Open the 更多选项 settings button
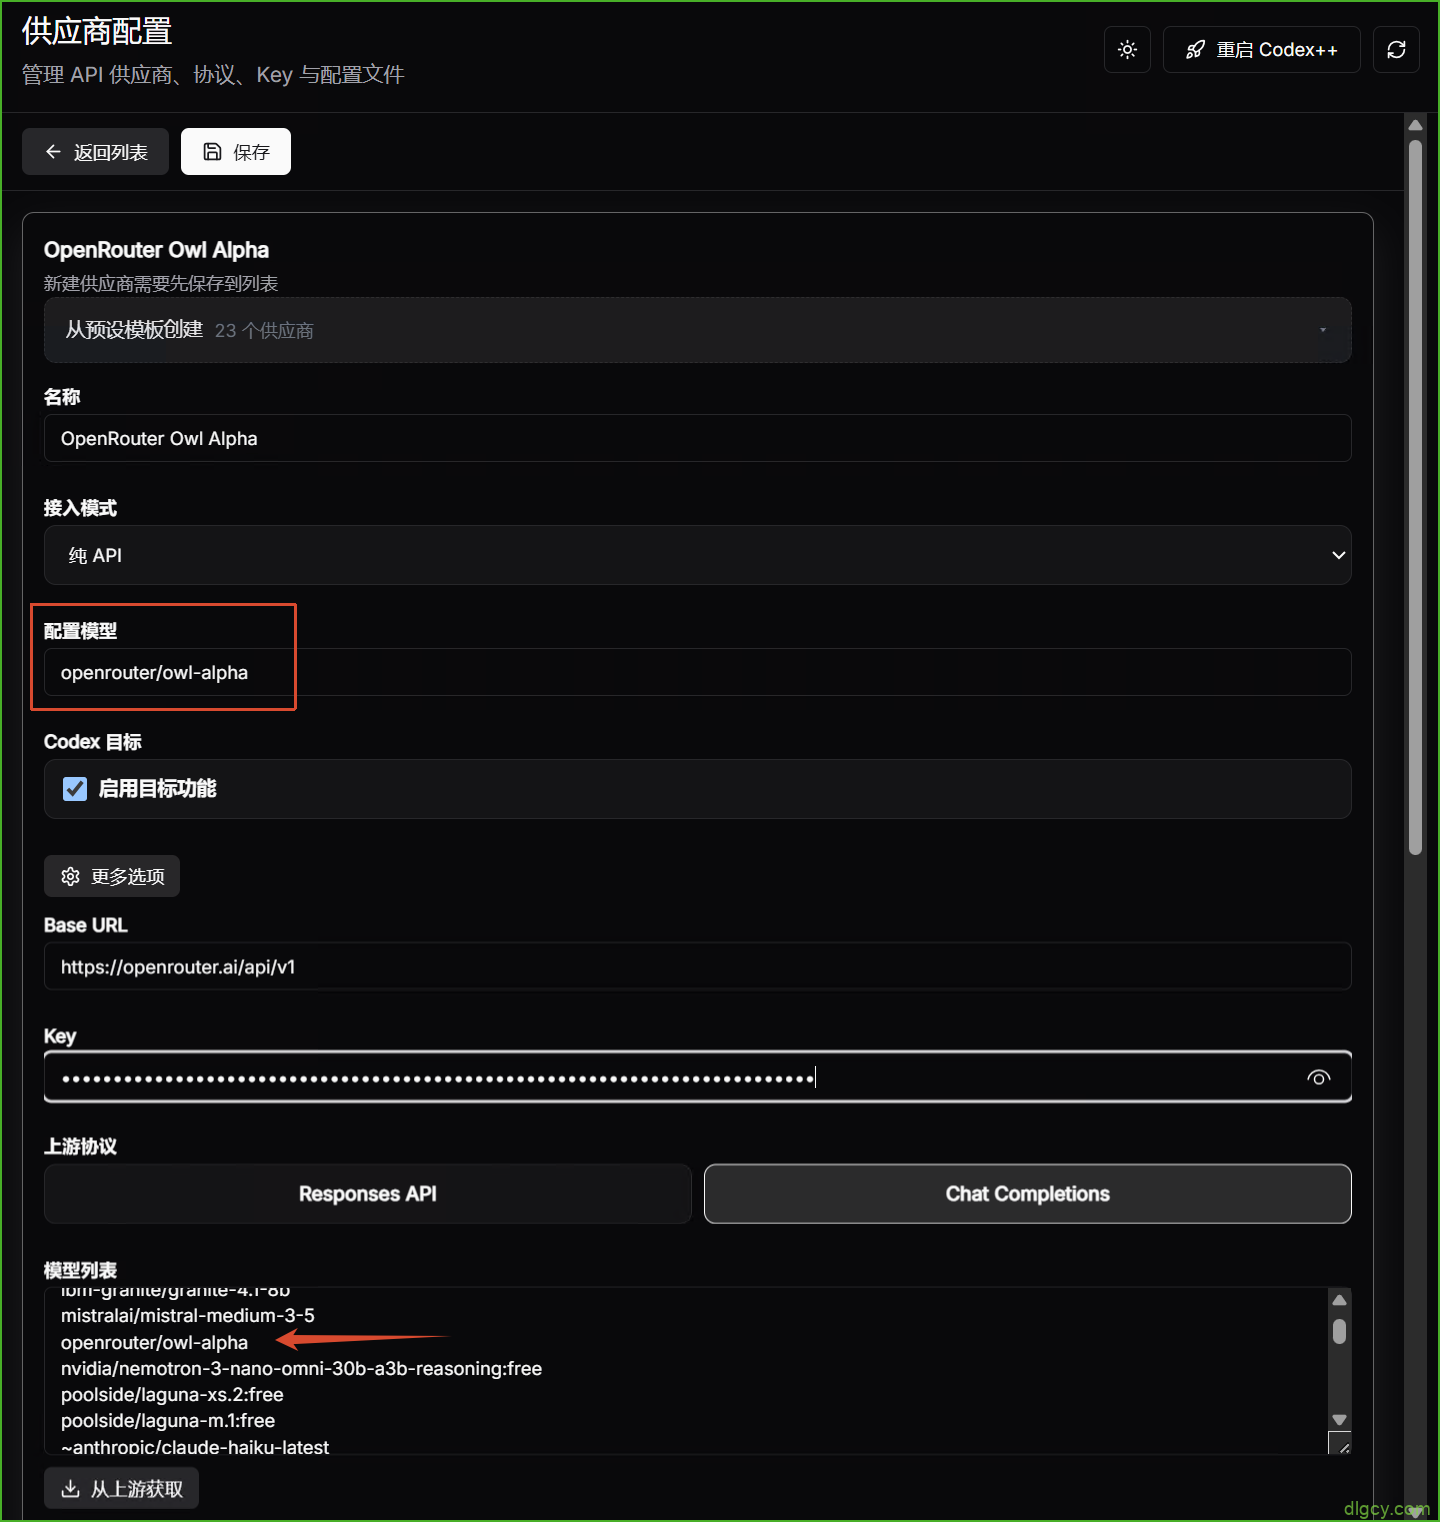 point(112,876)
